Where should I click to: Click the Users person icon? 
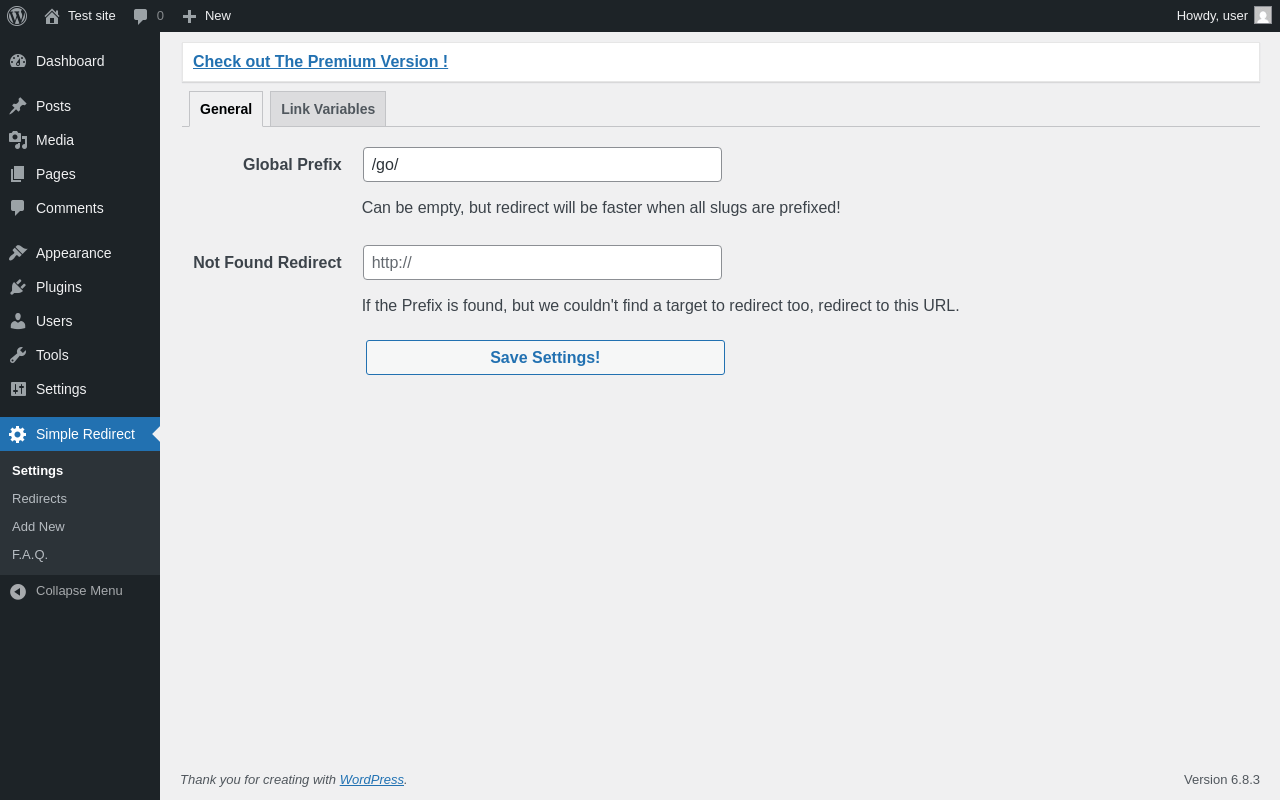18,321
